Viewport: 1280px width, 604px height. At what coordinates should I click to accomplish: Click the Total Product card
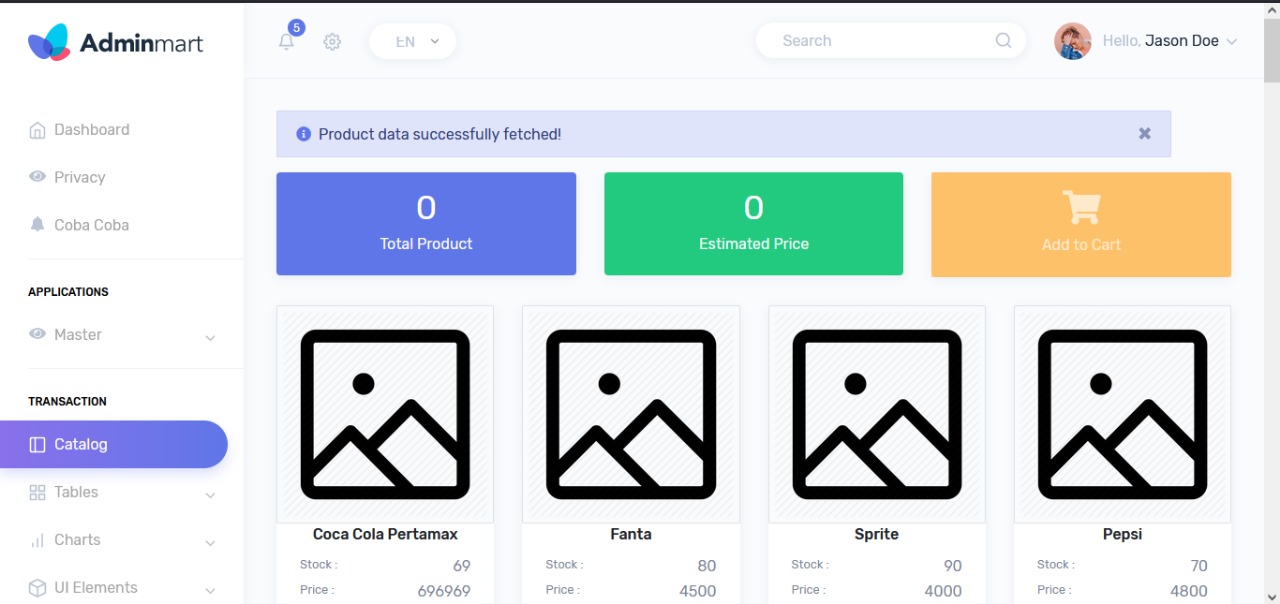(x=426, y=224)
